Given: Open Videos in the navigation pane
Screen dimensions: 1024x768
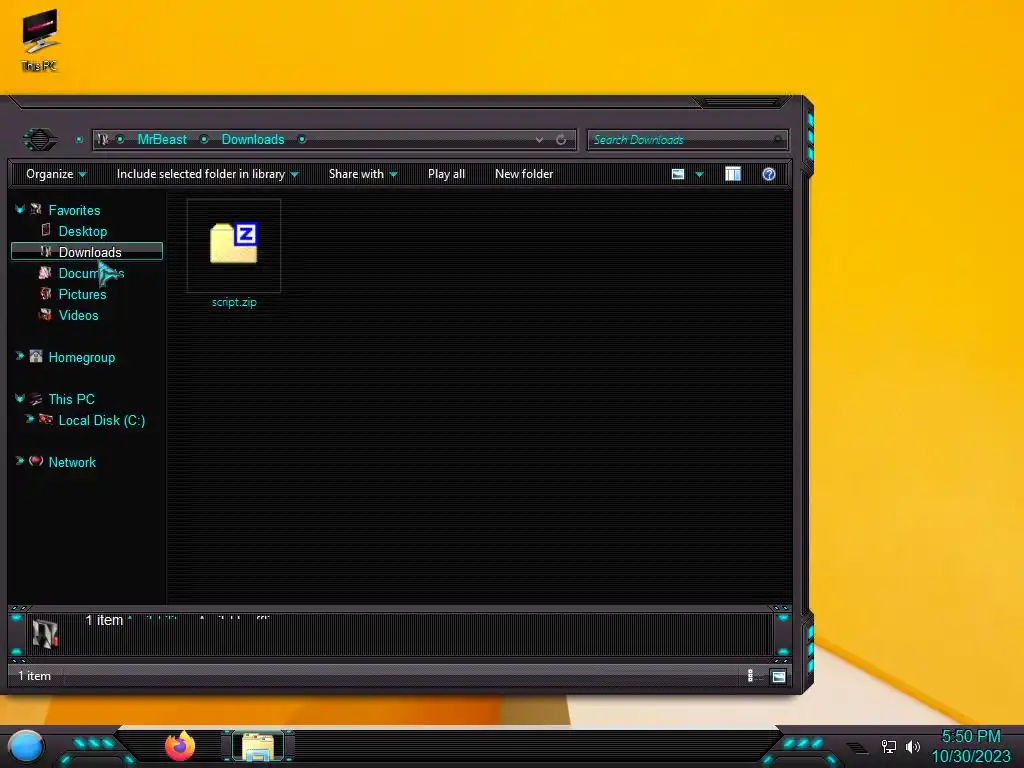Looking at the screenshot, I should coord(78,315).
